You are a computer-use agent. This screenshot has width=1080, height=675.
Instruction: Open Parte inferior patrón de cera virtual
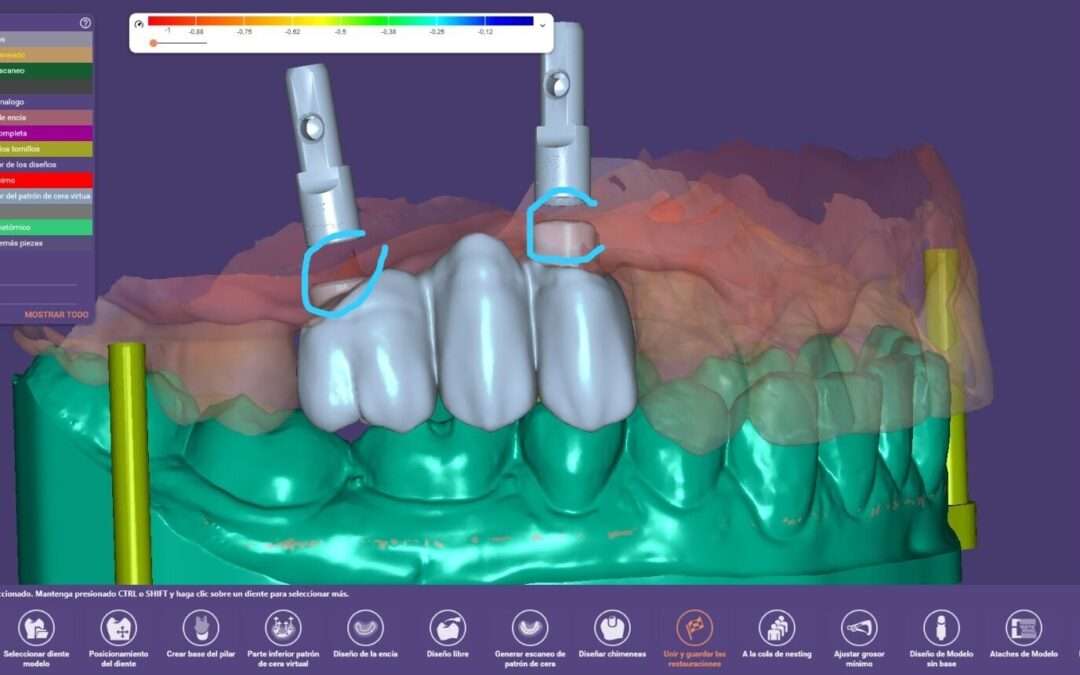point(283,638)
